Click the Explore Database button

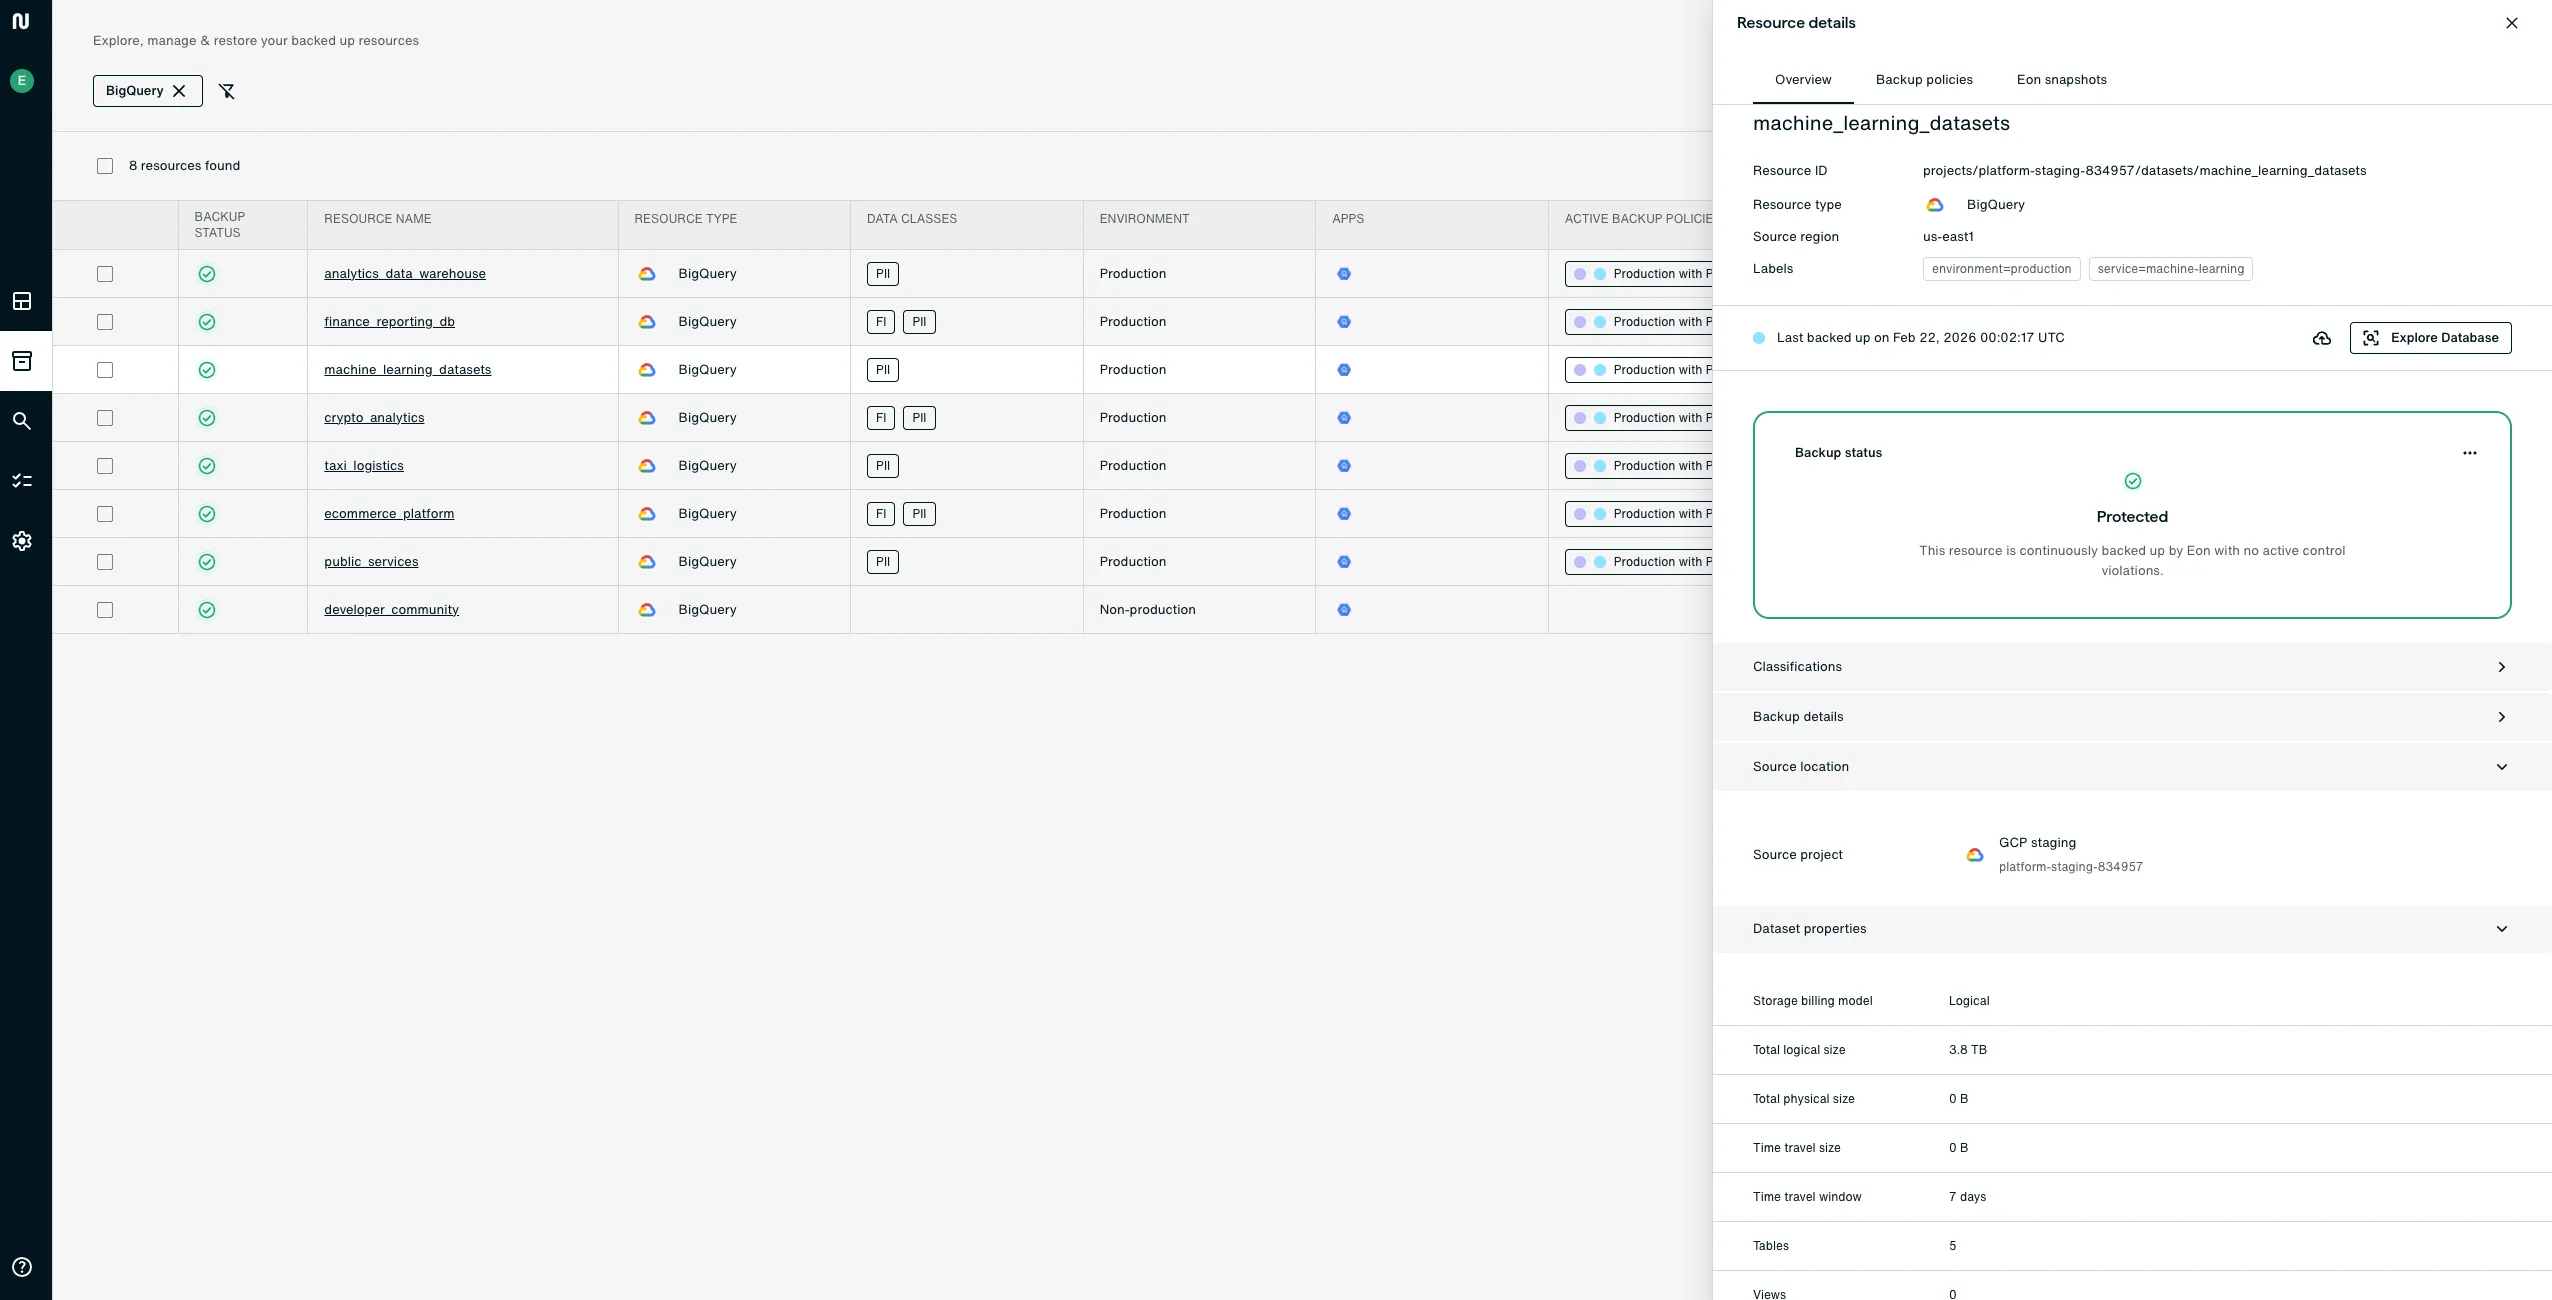coord(2430,338)
